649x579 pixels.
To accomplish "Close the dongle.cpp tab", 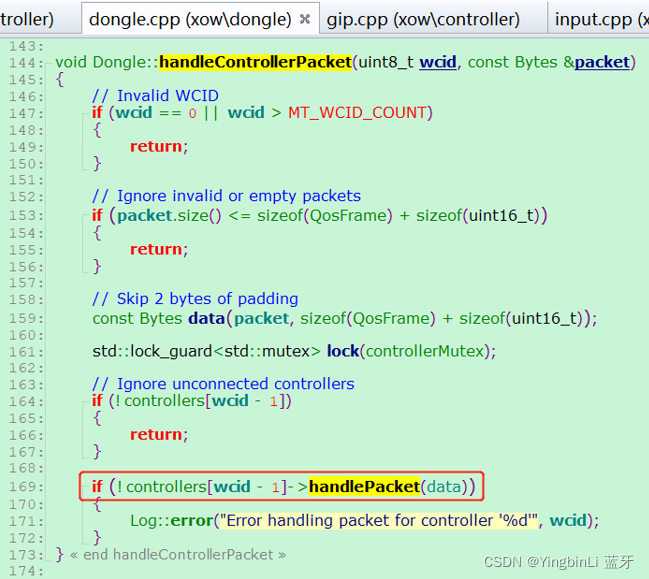I will [x=305, y=19].
